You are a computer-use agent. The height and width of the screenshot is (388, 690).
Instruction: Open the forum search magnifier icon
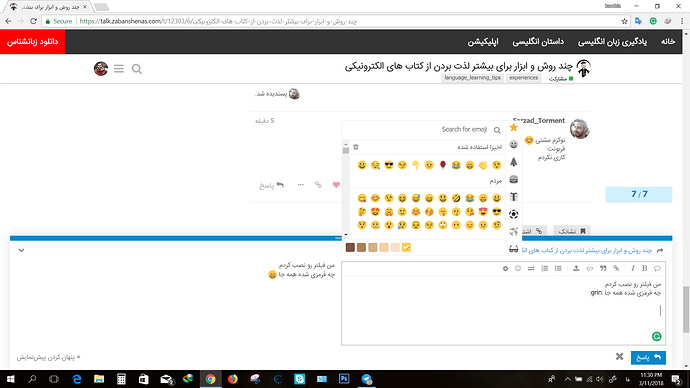pos(137,69)
